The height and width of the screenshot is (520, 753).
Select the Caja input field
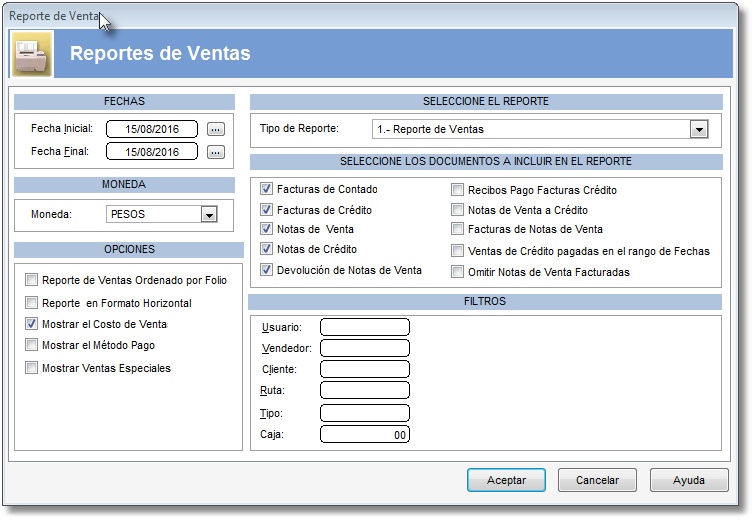pos(365,435)
